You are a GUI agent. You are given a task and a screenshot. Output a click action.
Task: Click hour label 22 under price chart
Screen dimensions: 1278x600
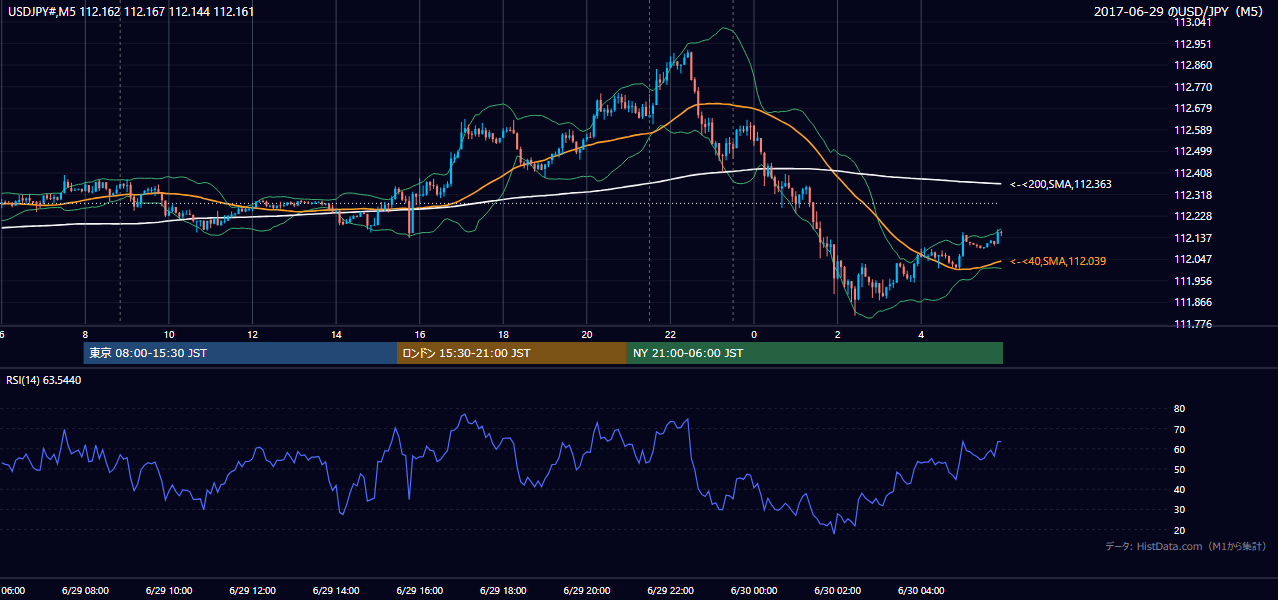pos(670,335)
